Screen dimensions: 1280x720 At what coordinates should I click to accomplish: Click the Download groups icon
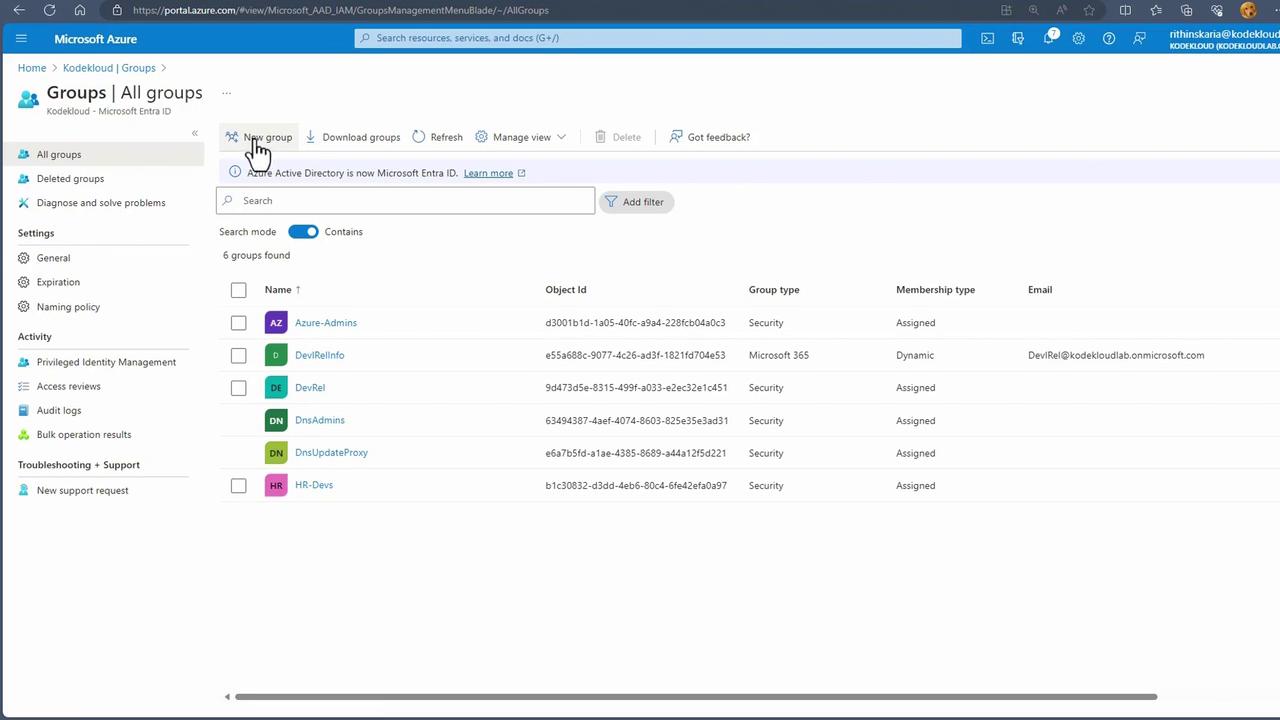click(x=310, y=137)
